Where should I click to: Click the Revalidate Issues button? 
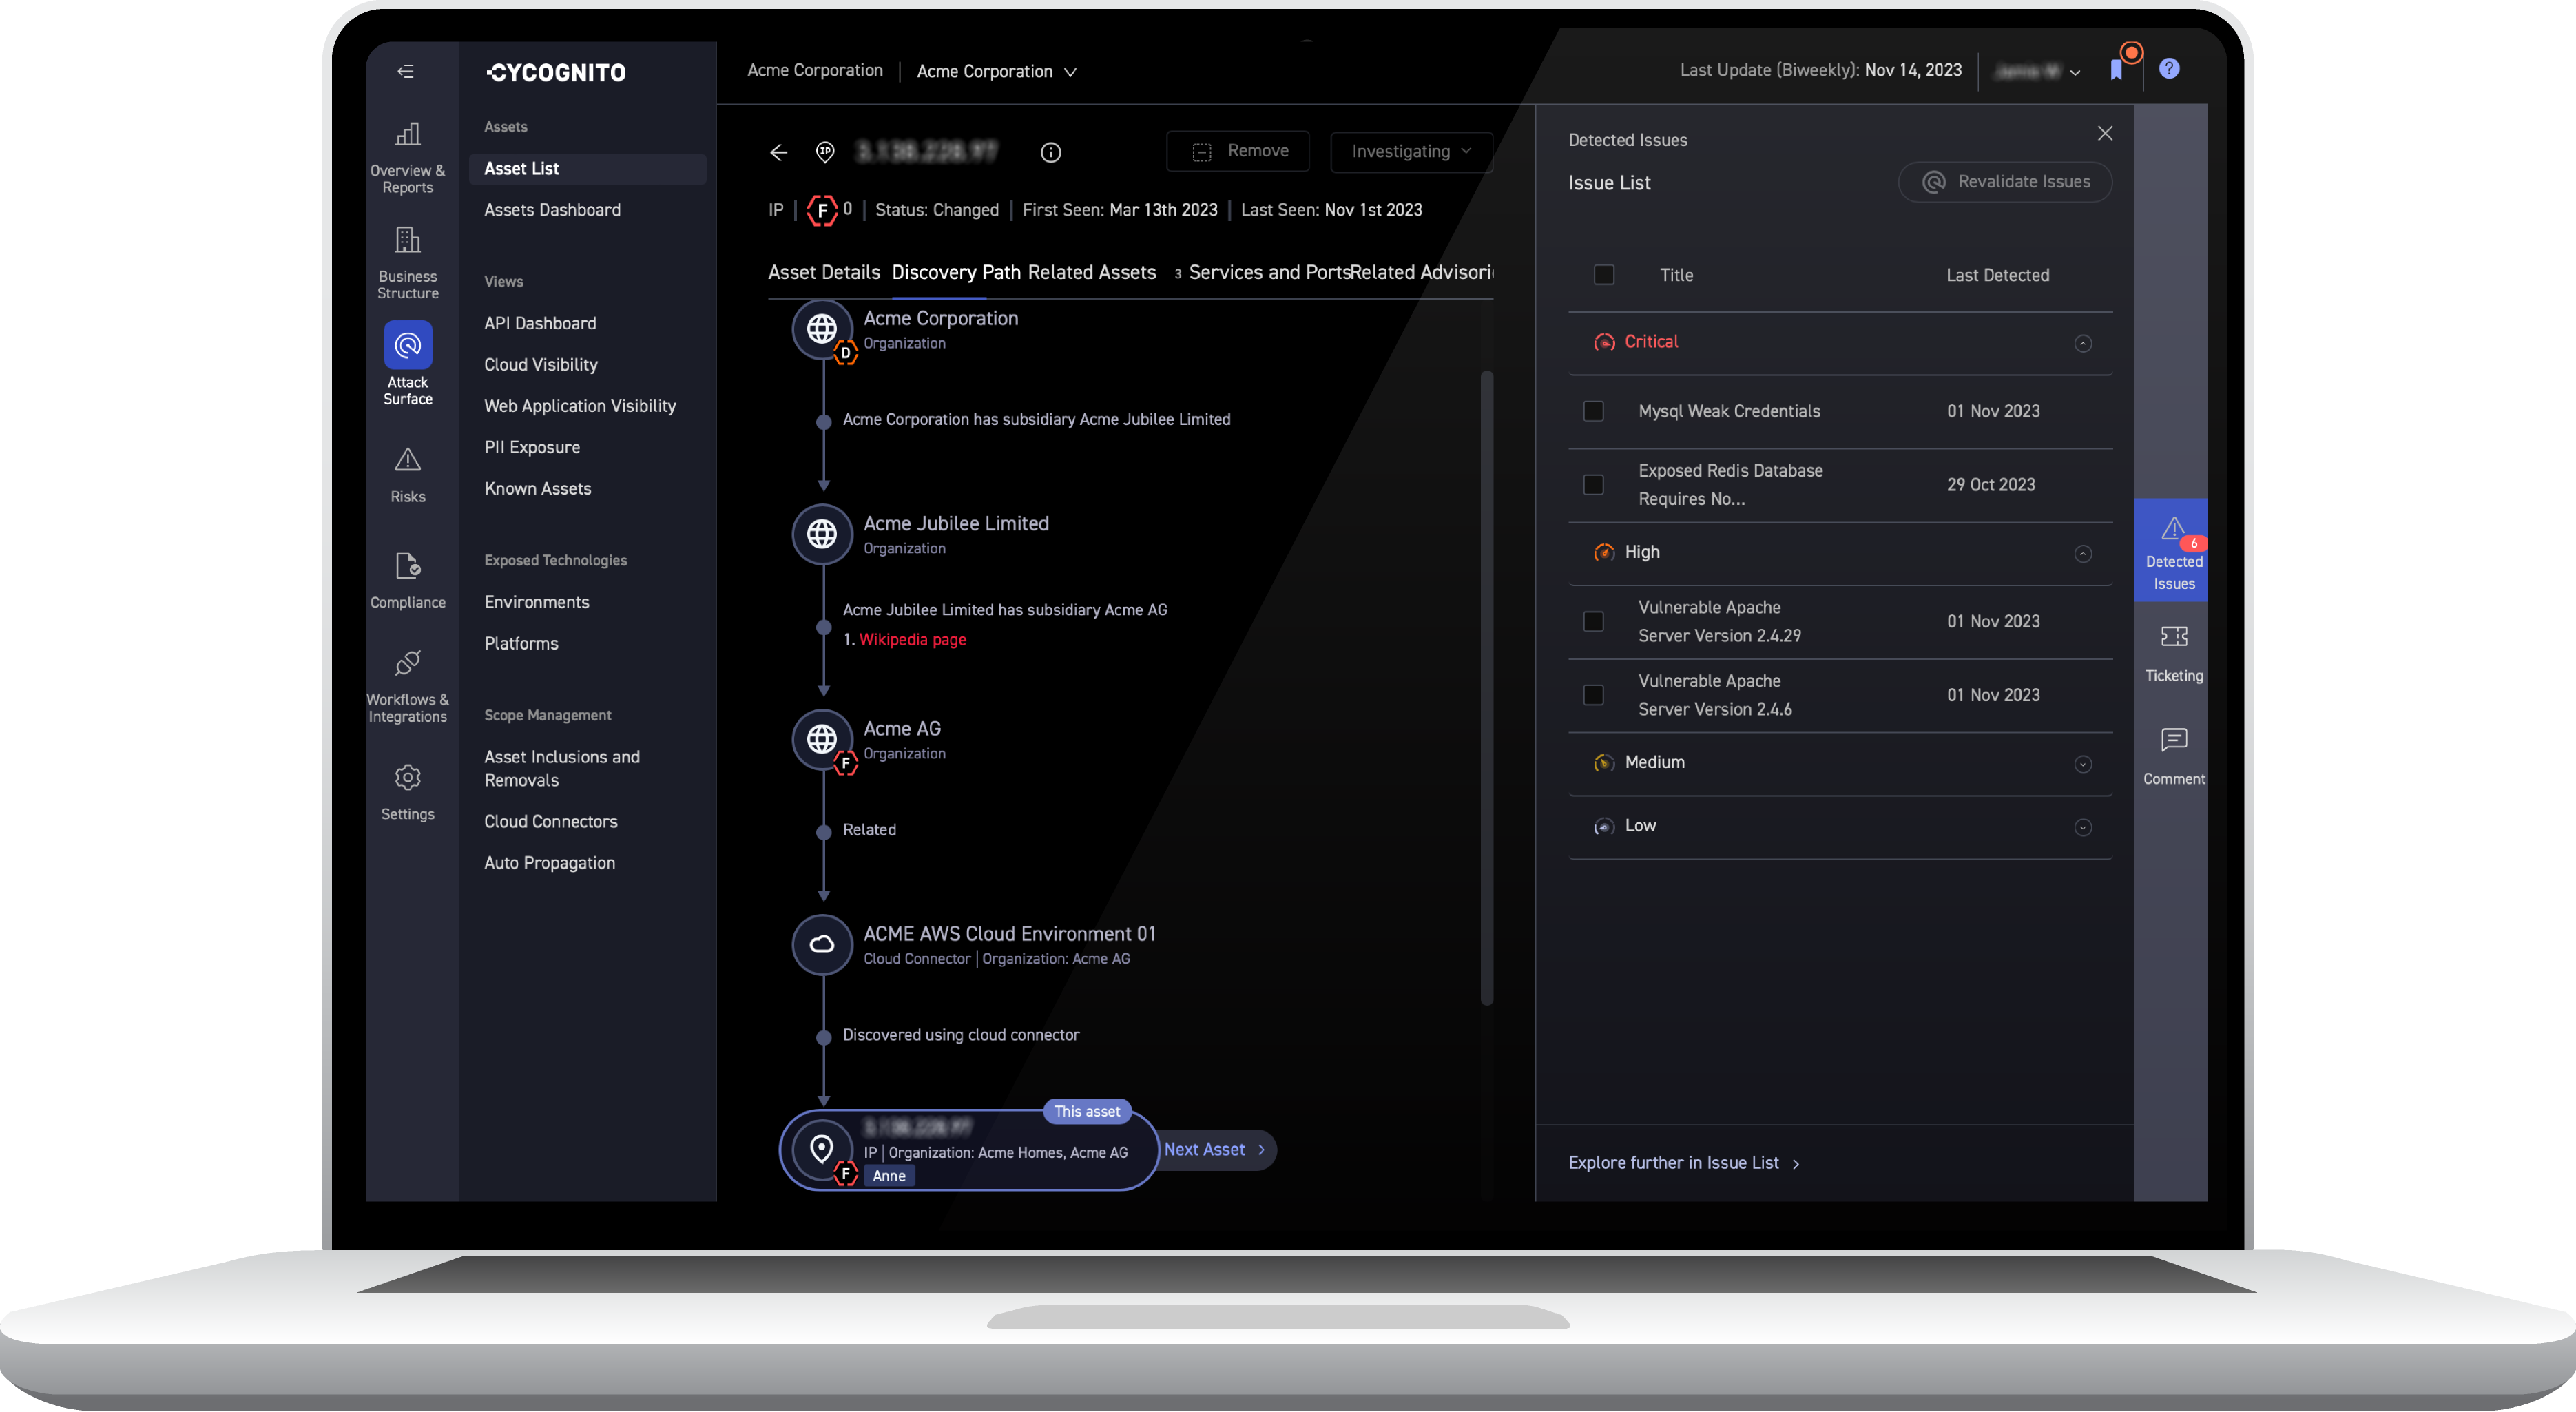2004,182
